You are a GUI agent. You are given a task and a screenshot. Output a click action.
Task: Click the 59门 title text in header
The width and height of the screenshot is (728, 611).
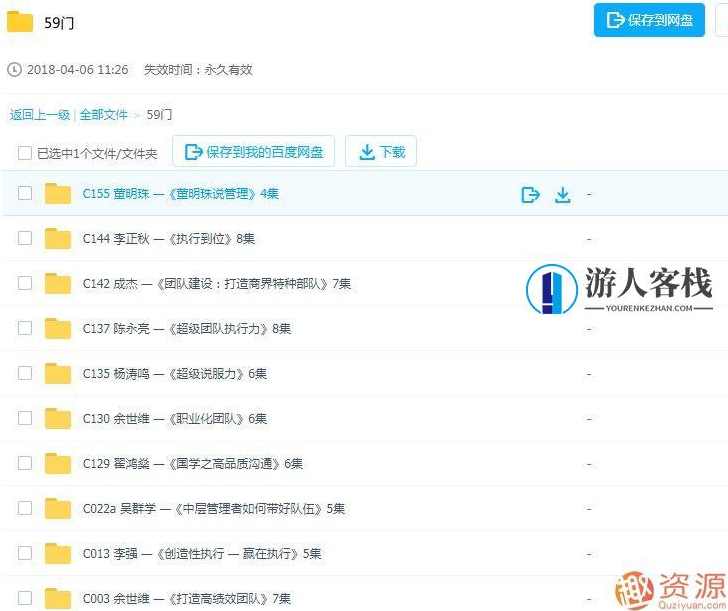tap(59, 23)
